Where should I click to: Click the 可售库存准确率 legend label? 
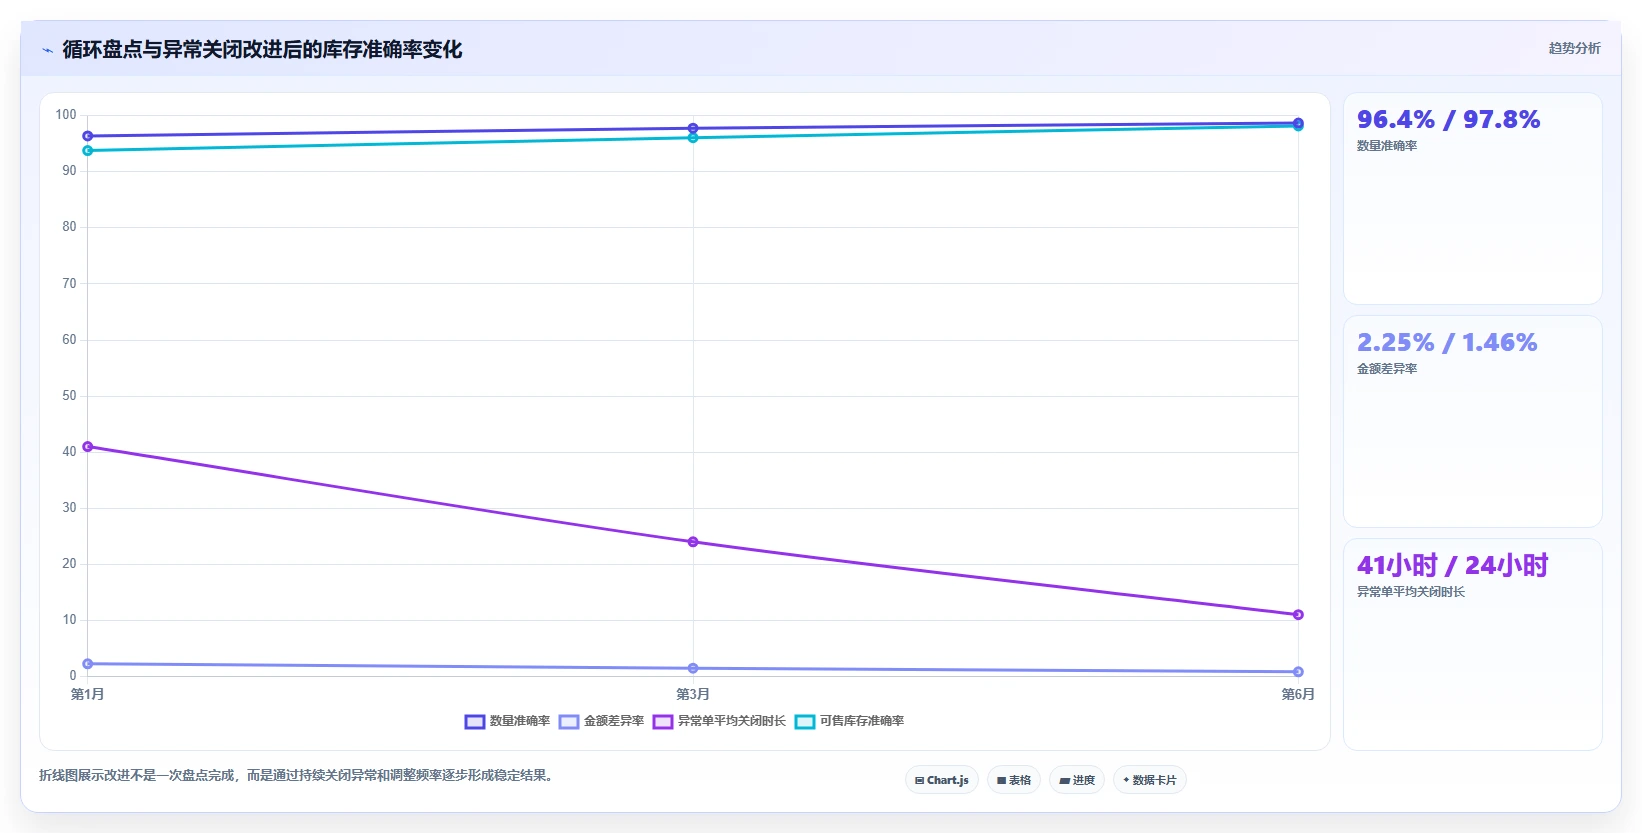click(862, 721)
